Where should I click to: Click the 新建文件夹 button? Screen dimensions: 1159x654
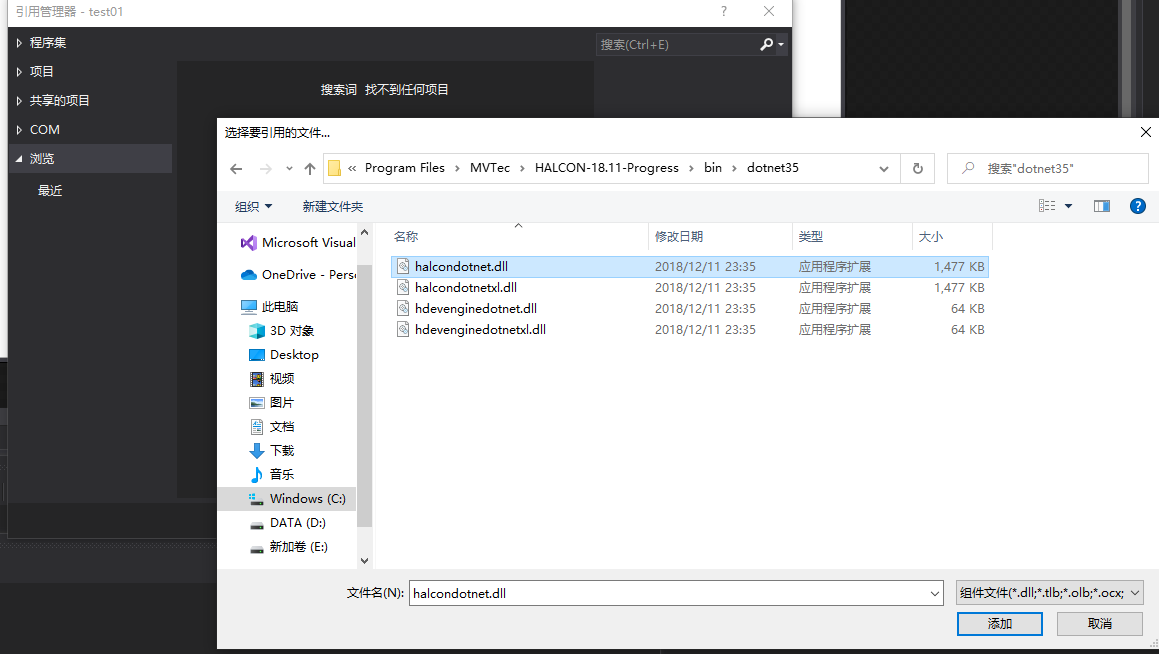click(x=331, y=206)
